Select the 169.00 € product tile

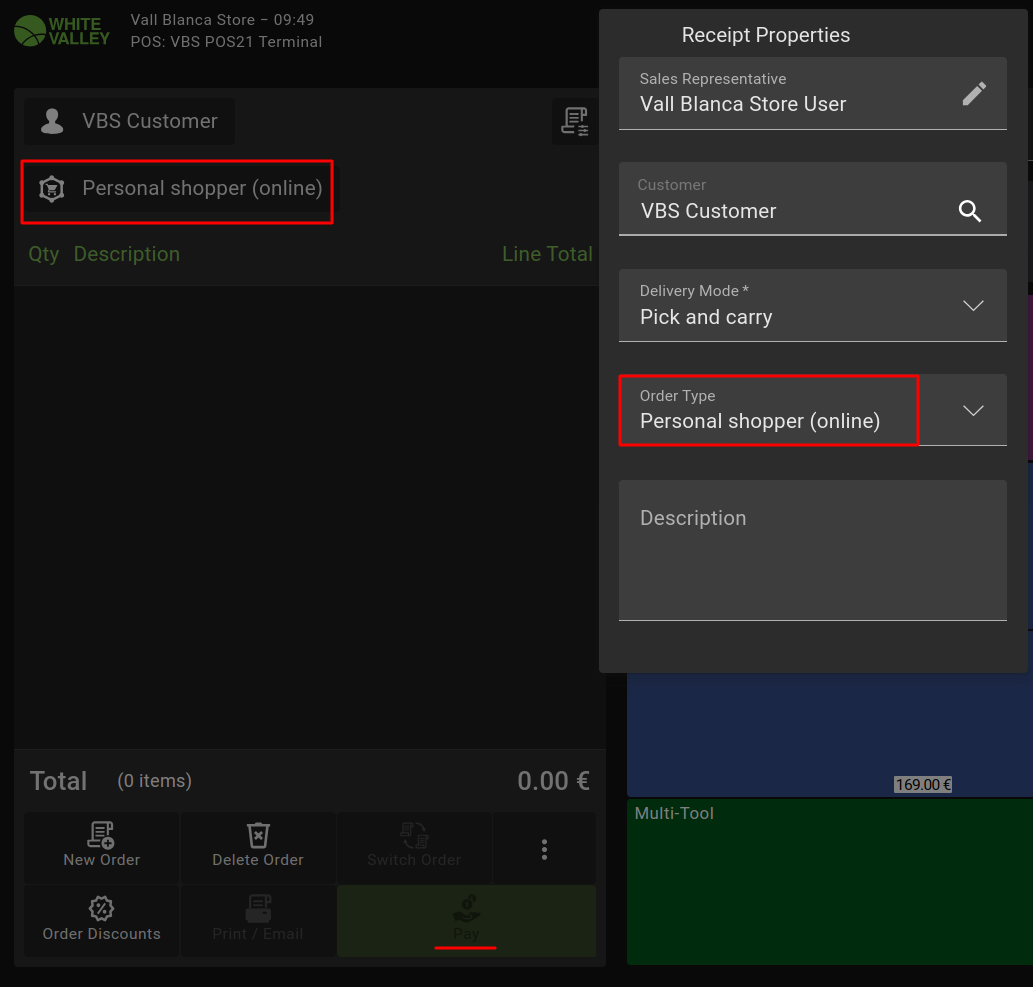829,735
